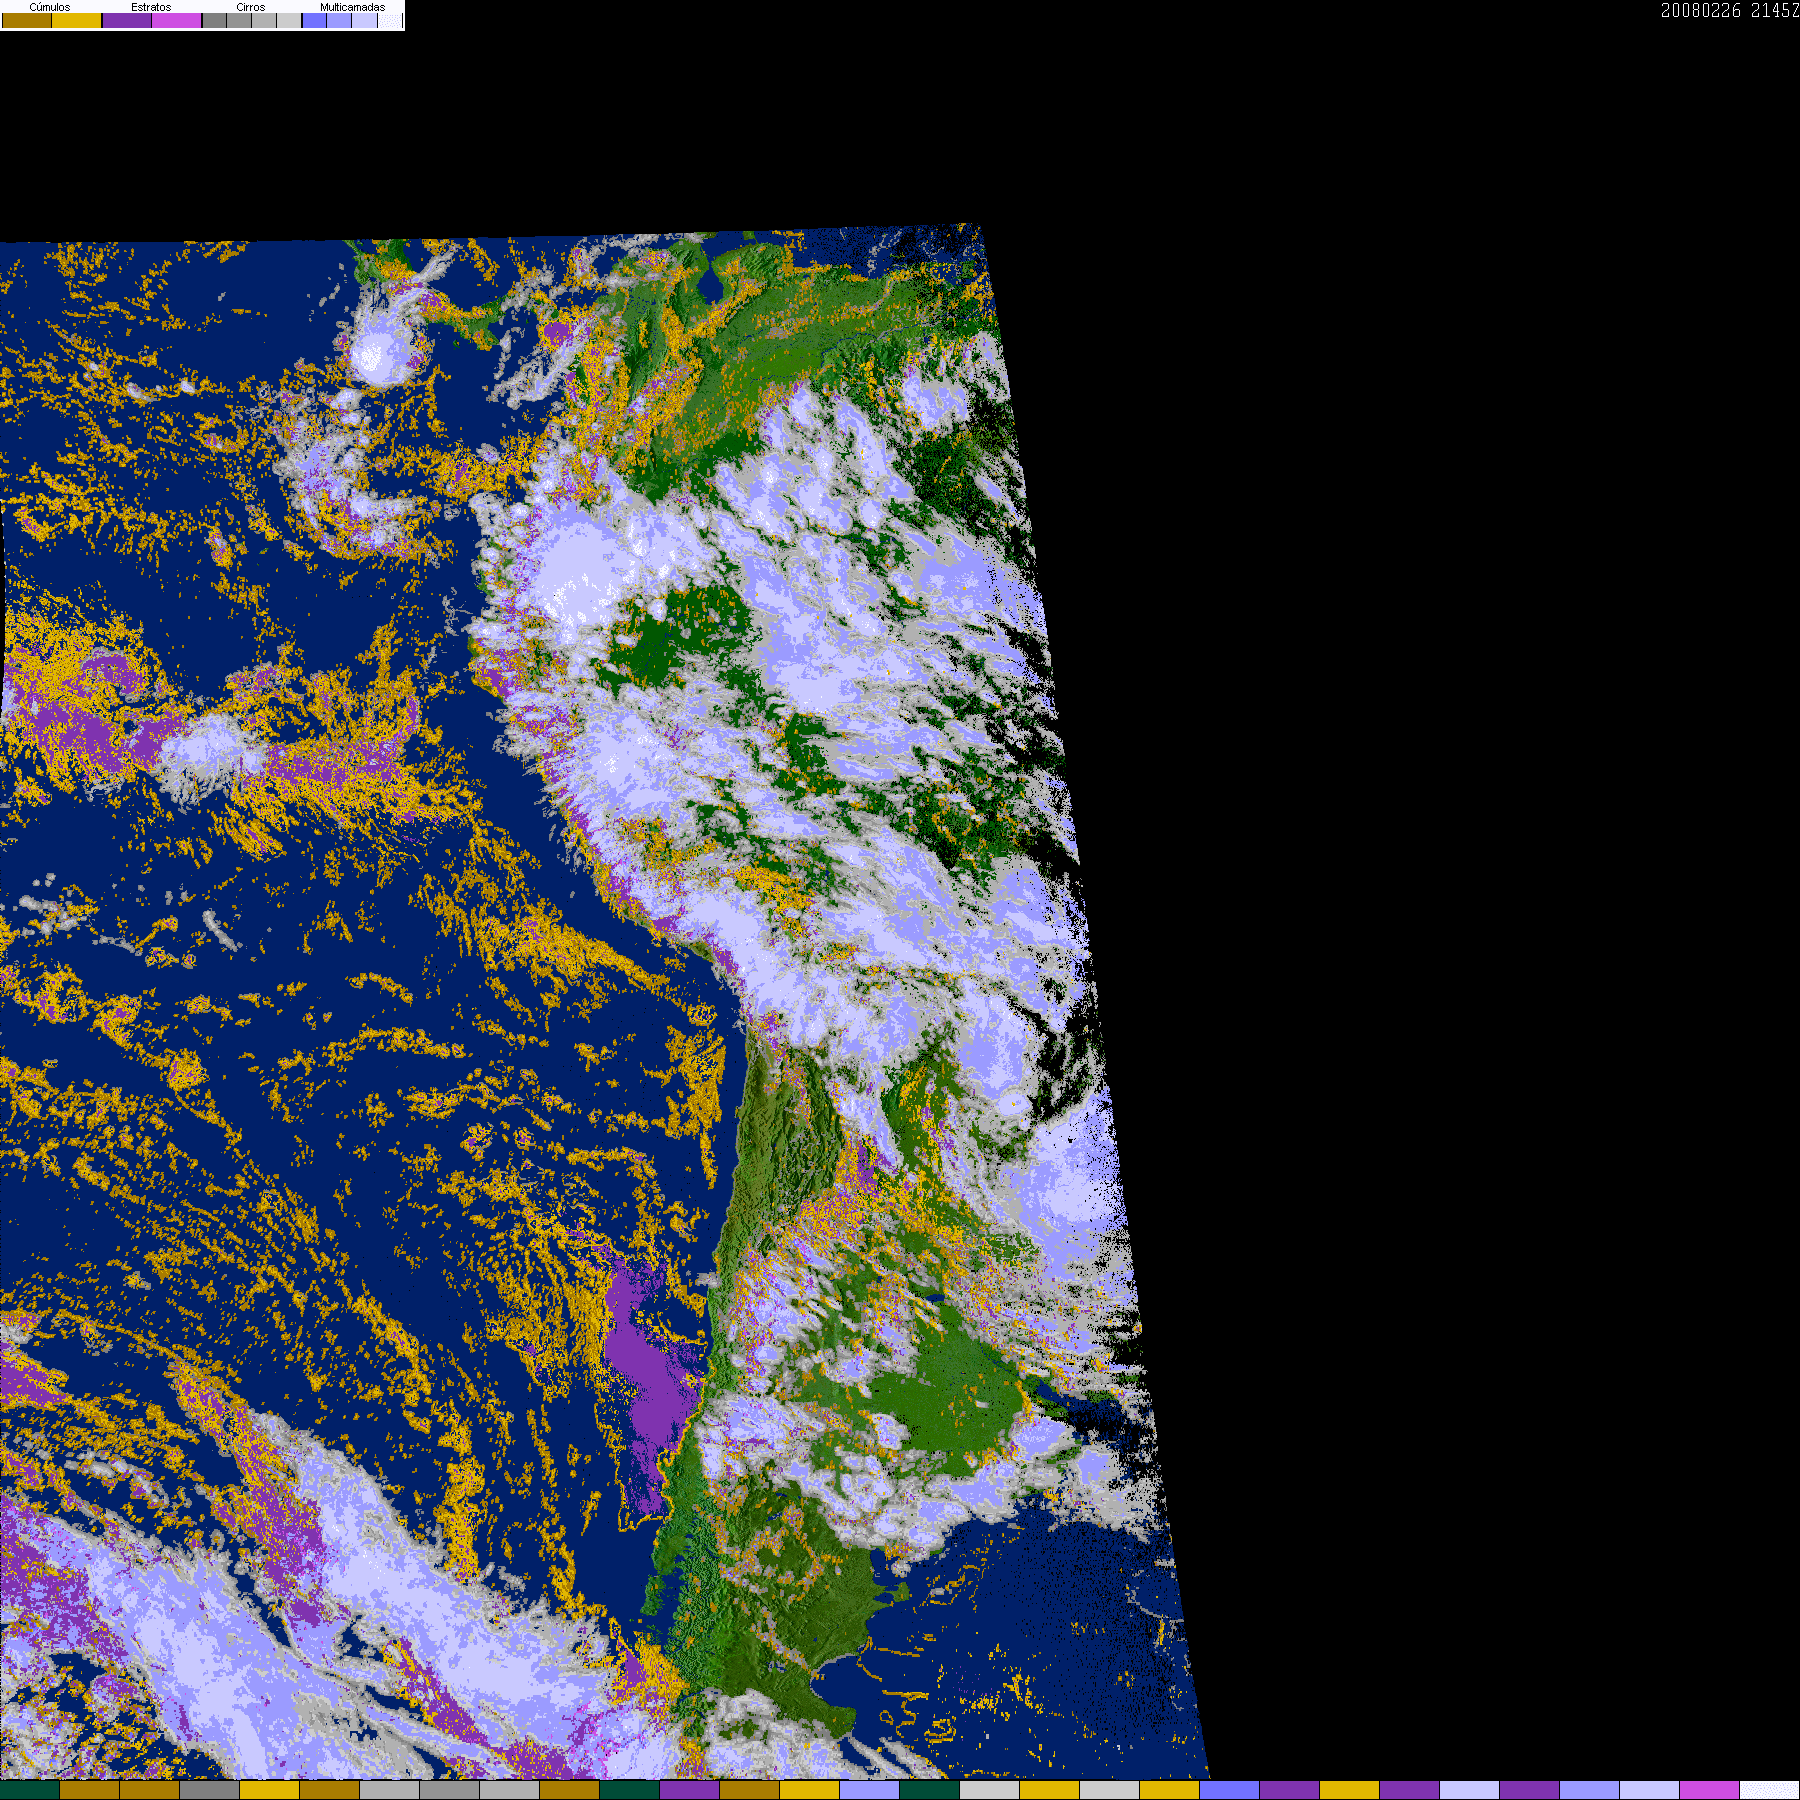Click the dark purple Estratos legend swatch
The image size is (1800, 1800).
[x=127, y=20]
